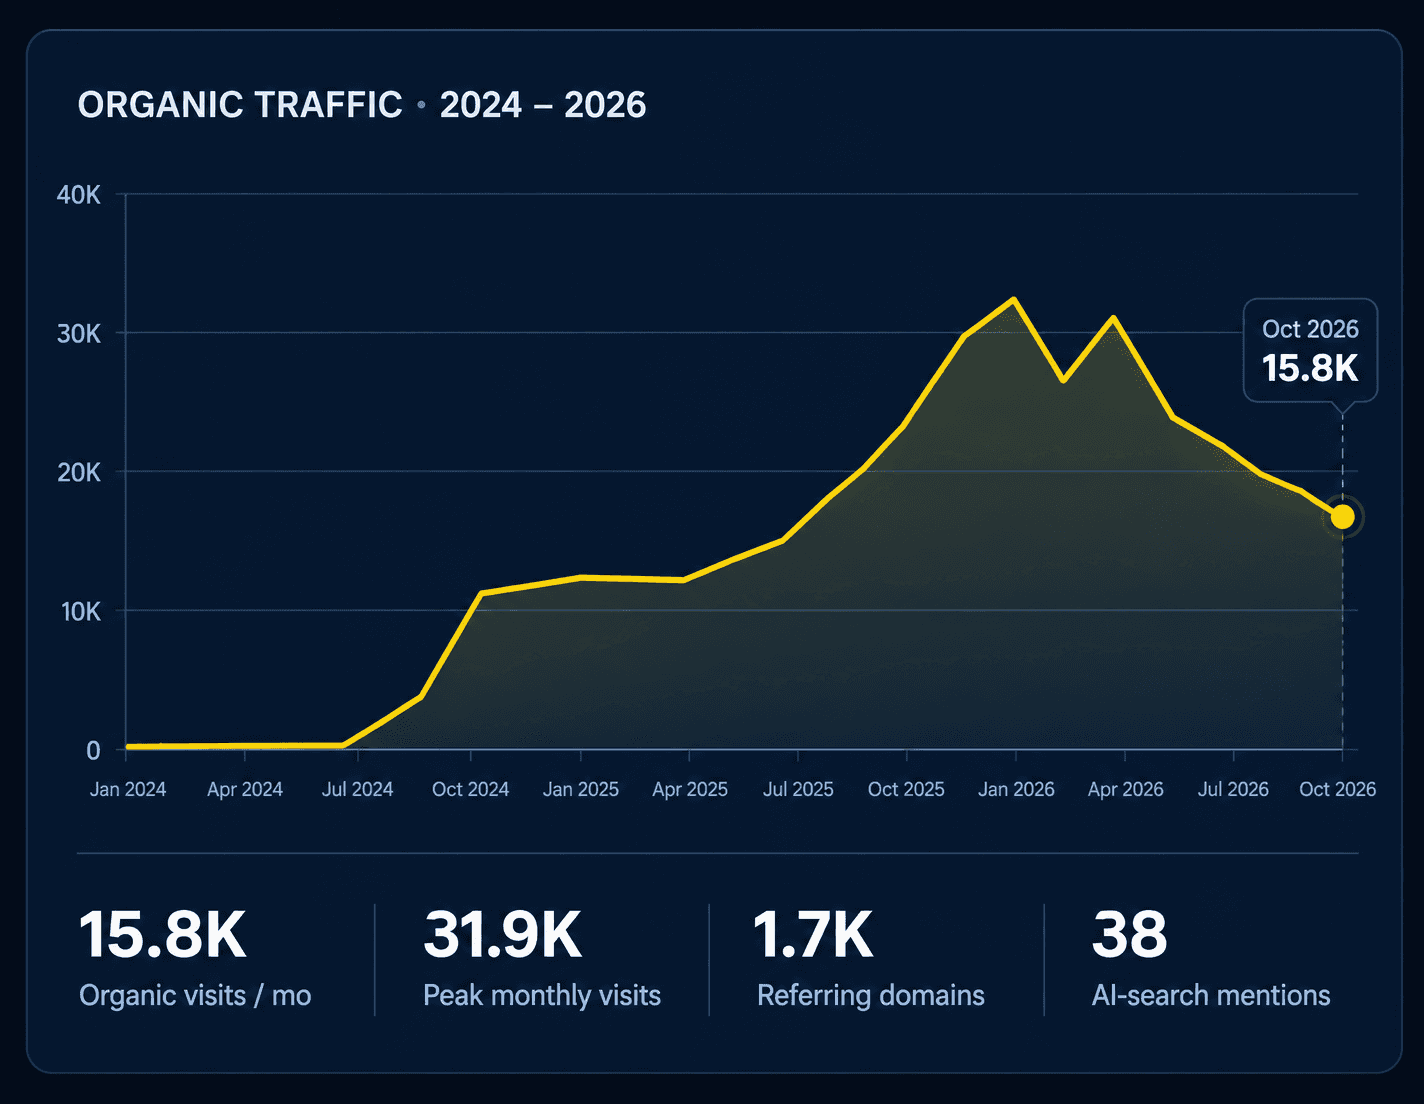This screenshot has width=1424, height=1104.
Task: Click the 30K y-axis label
Action: [79, 333]
